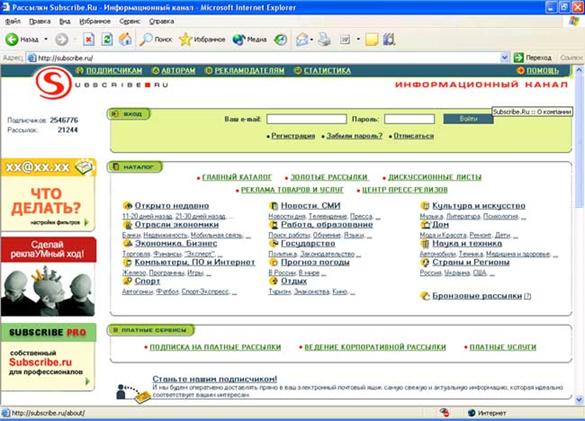Open the Media (Медиа) toolbar button
Viewport: 585px width, 421px height.
[x=249, y=39]
